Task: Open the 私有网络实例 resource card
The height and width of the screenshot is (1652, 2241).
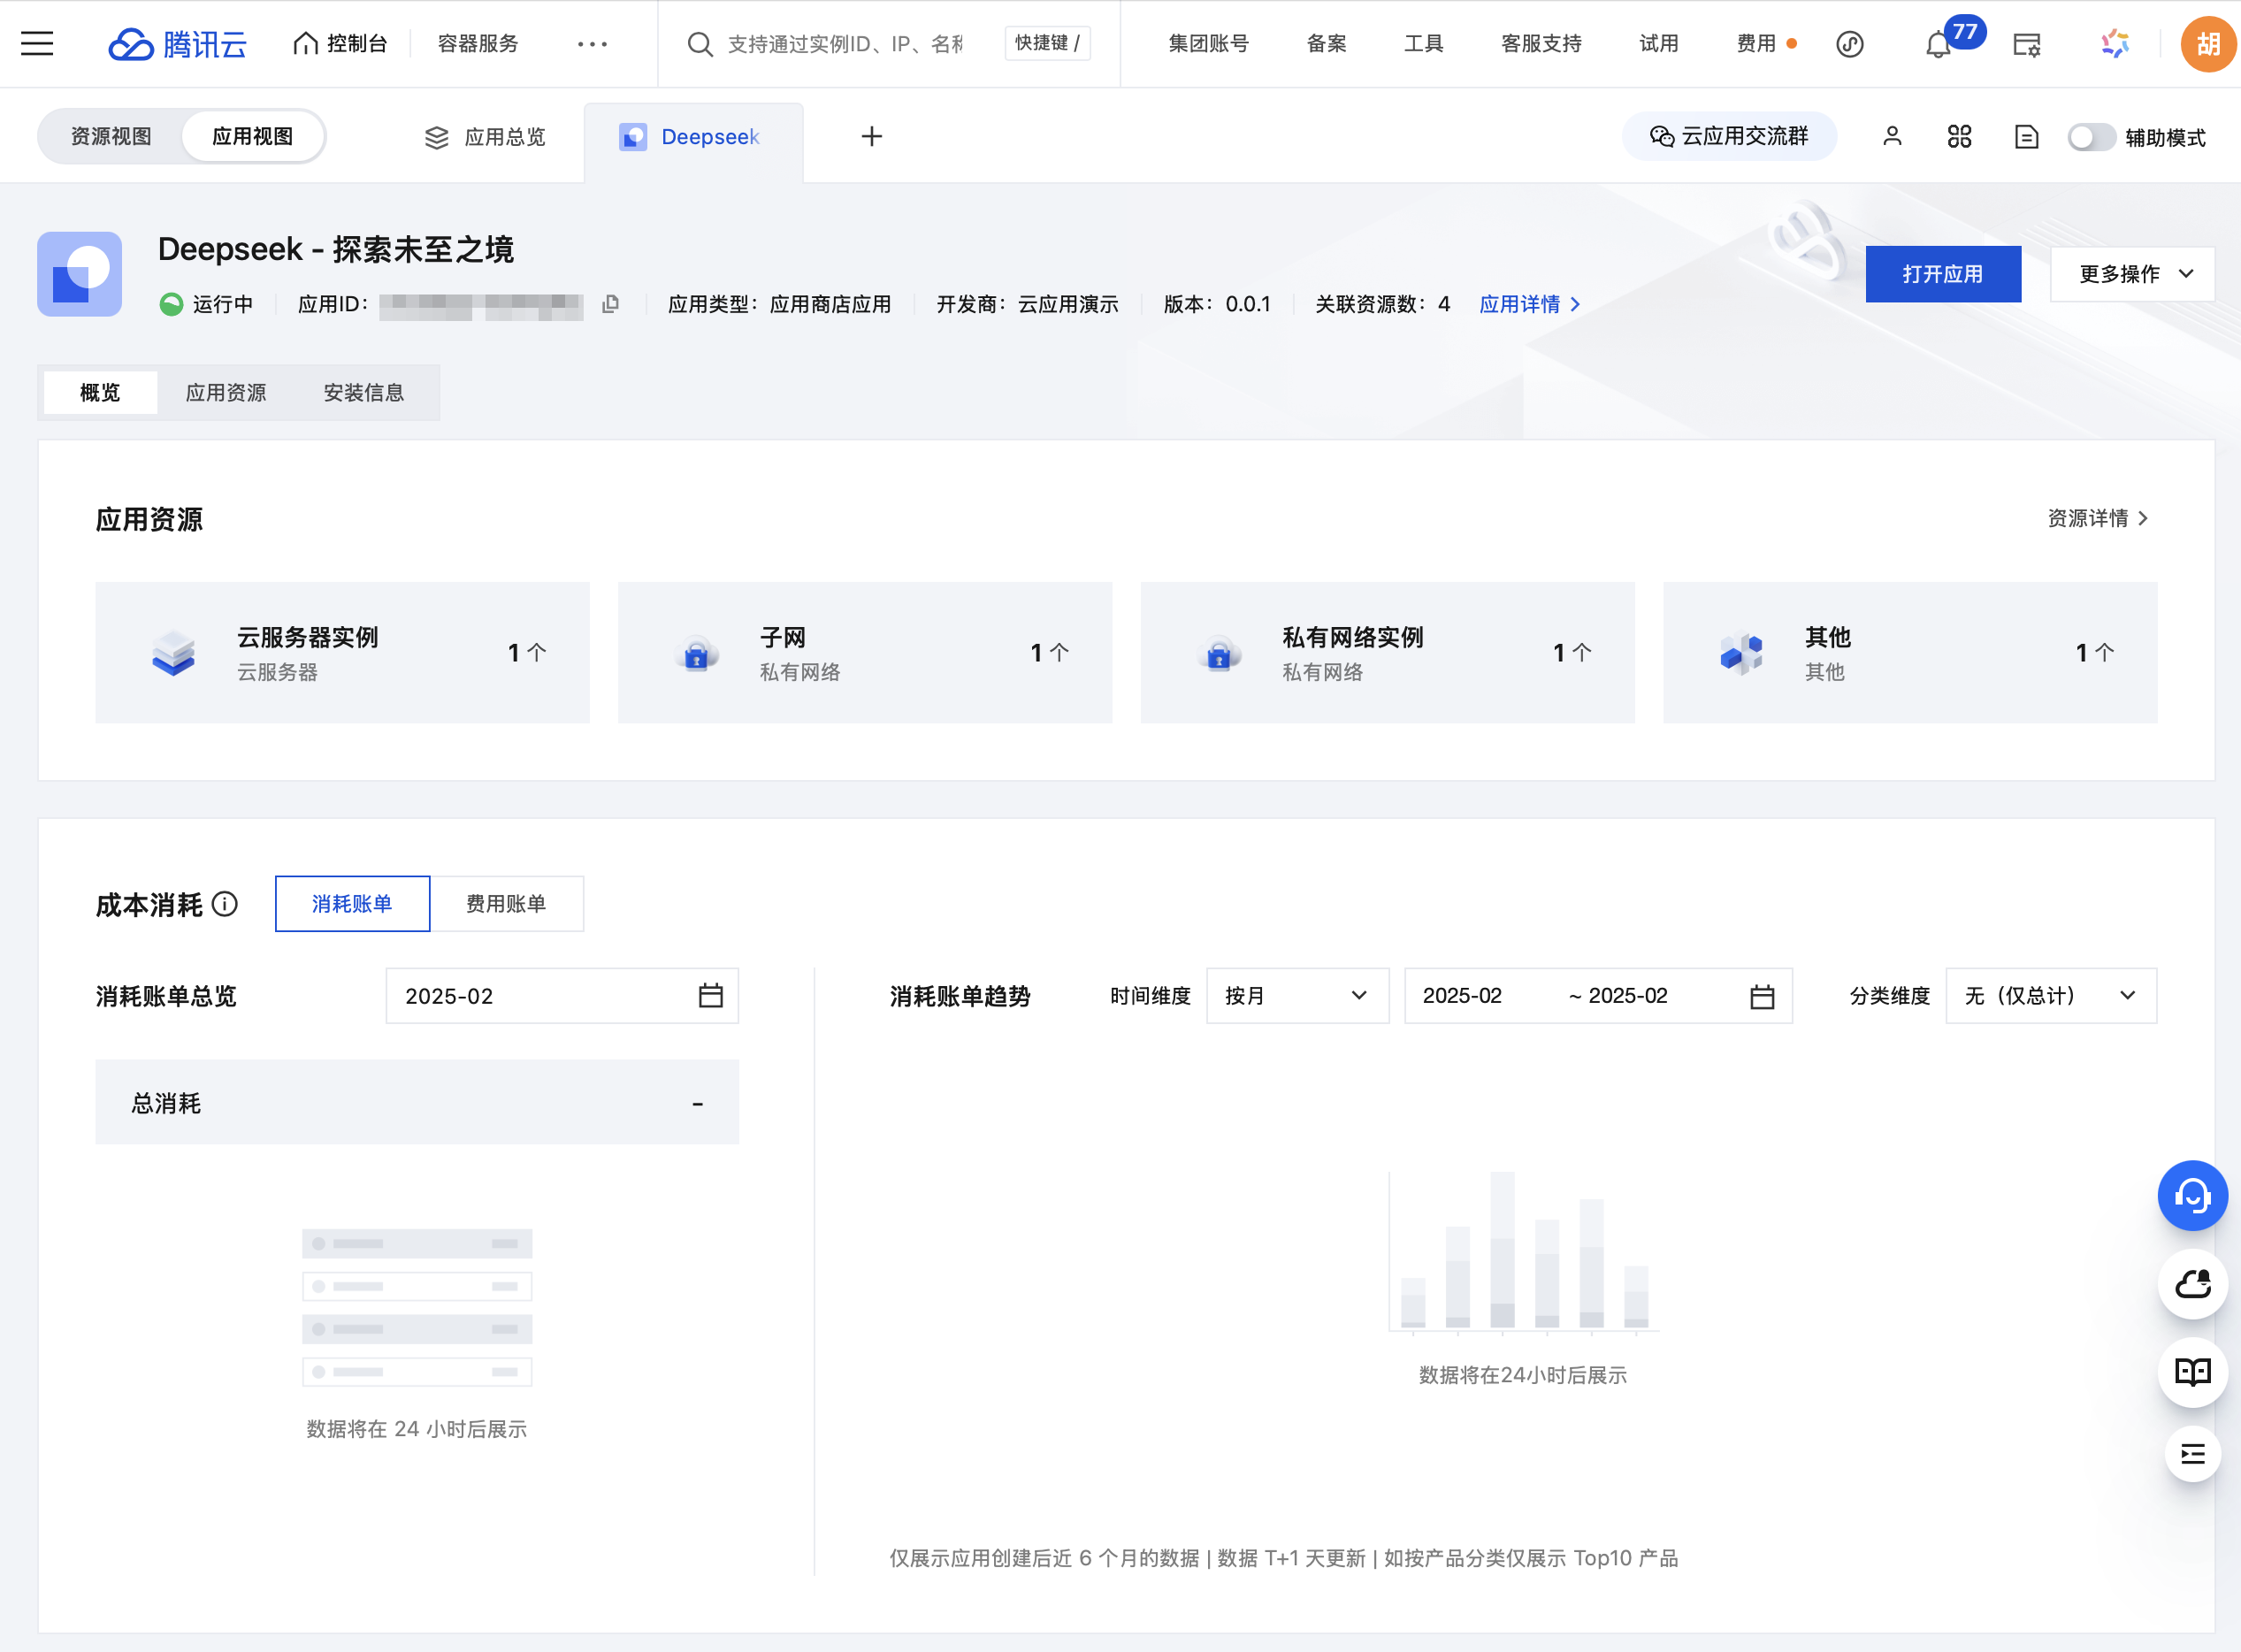Action: [x=1387, y=652]
